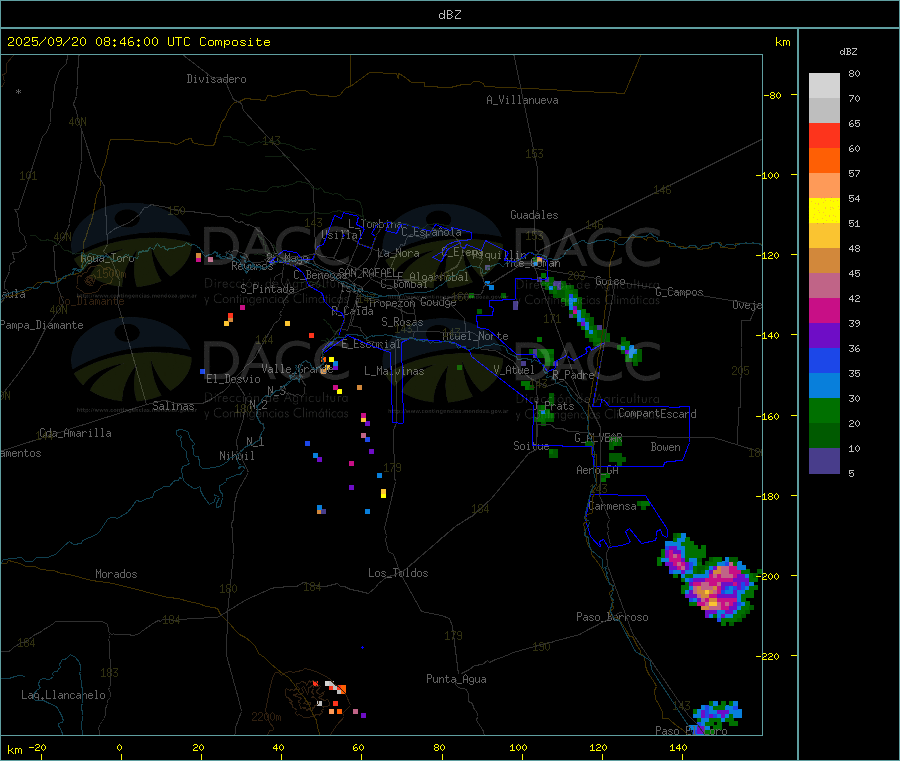Click the 80 dBZ white legend swatch
Image resolution: width=900 pixels, height=761 pixels.
(824, 86)
